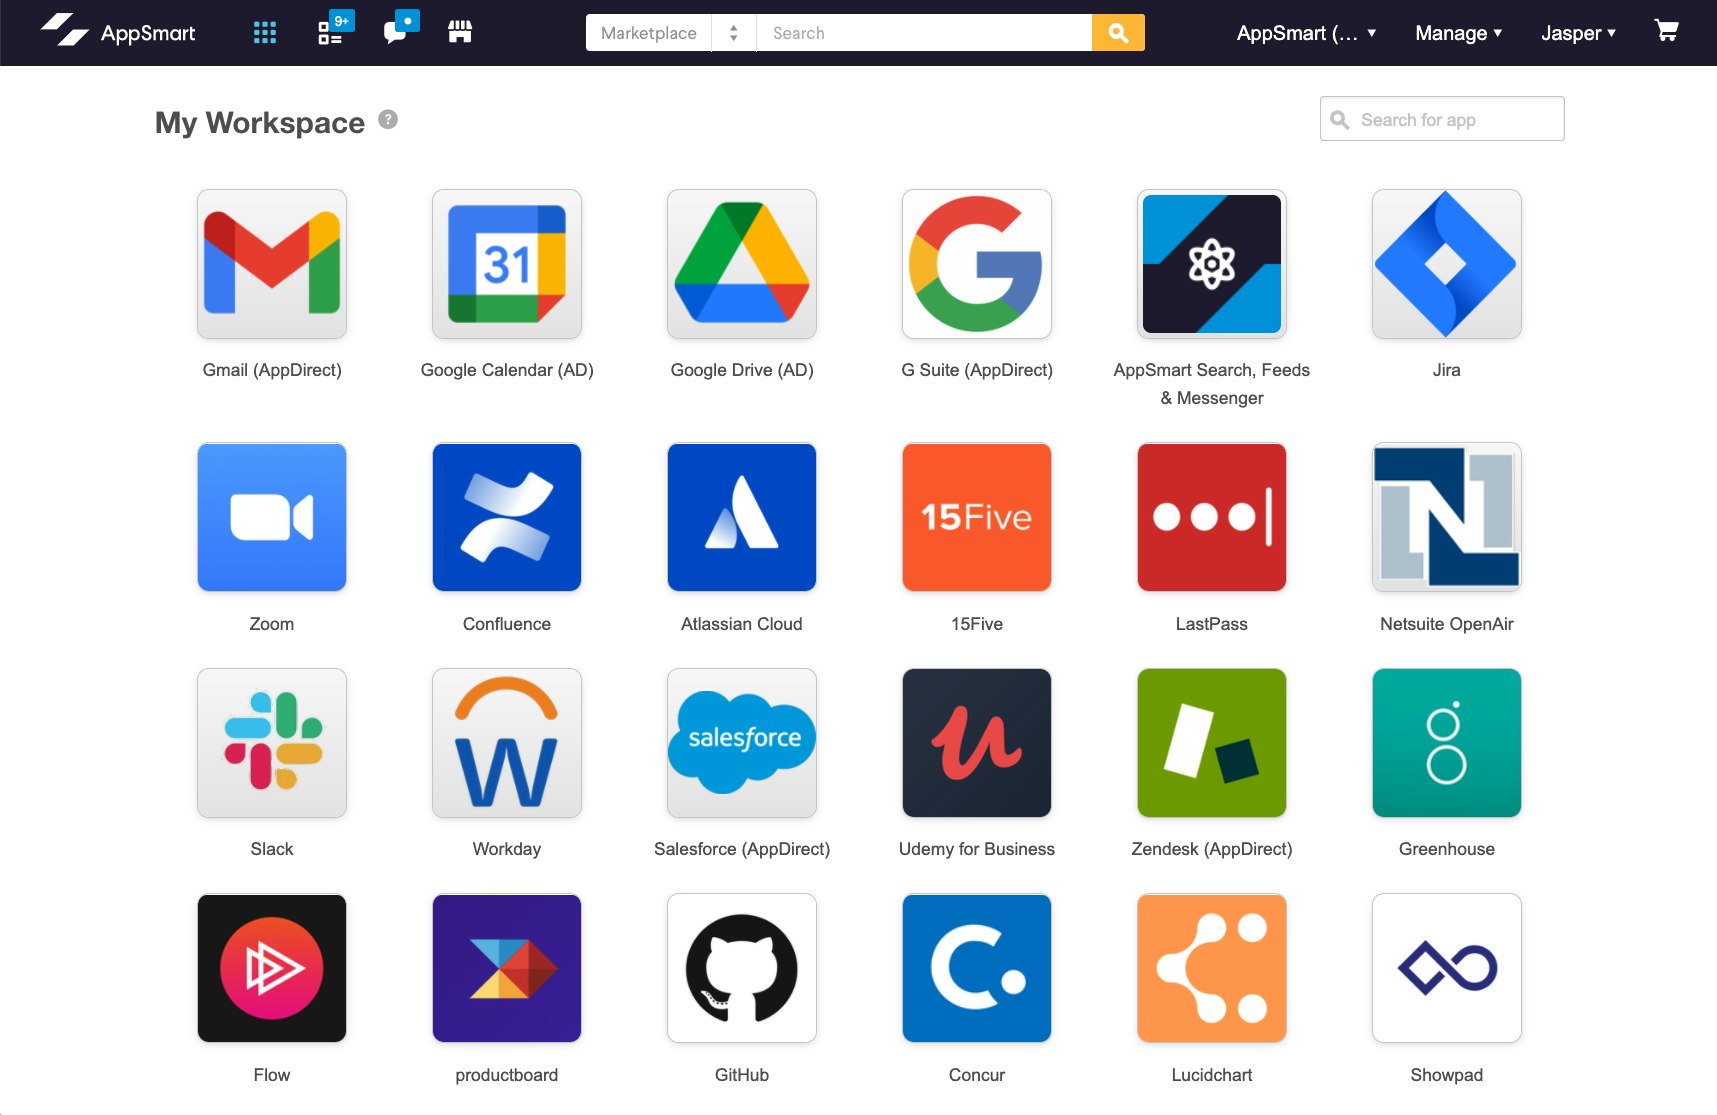Expand the AppSmart company dropdown
Image resolution: width=1717 pixels, height=1115 pixels.
pos(1306,33)
